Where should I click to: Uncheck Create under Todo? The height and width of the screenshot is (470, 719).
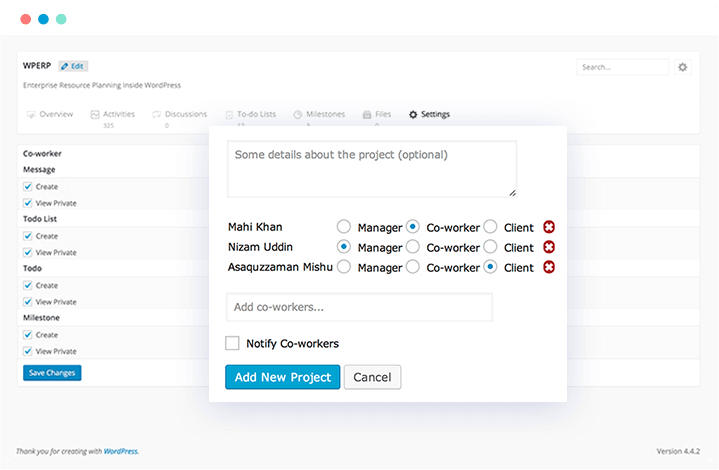[x=28, y=285]
